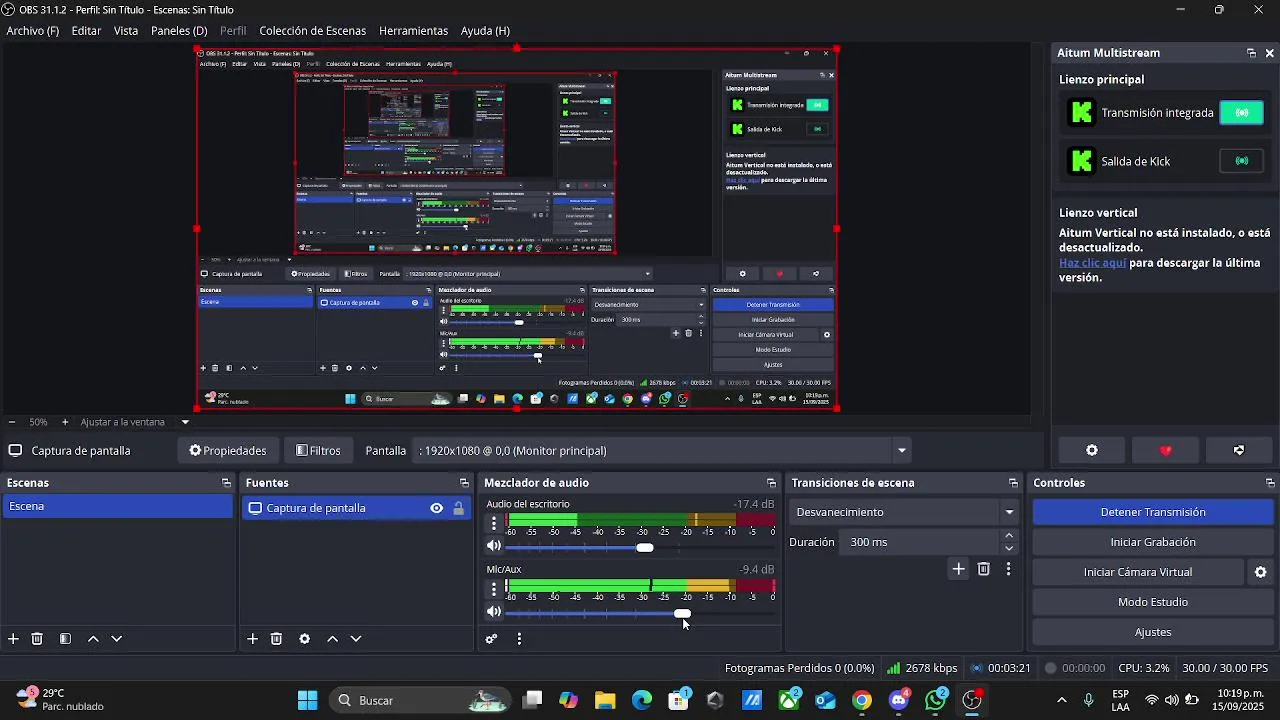This screenshot has width=1280, height=720.
Task: Adjust Audio del escritorio volume slider
Action: [645, 547]
